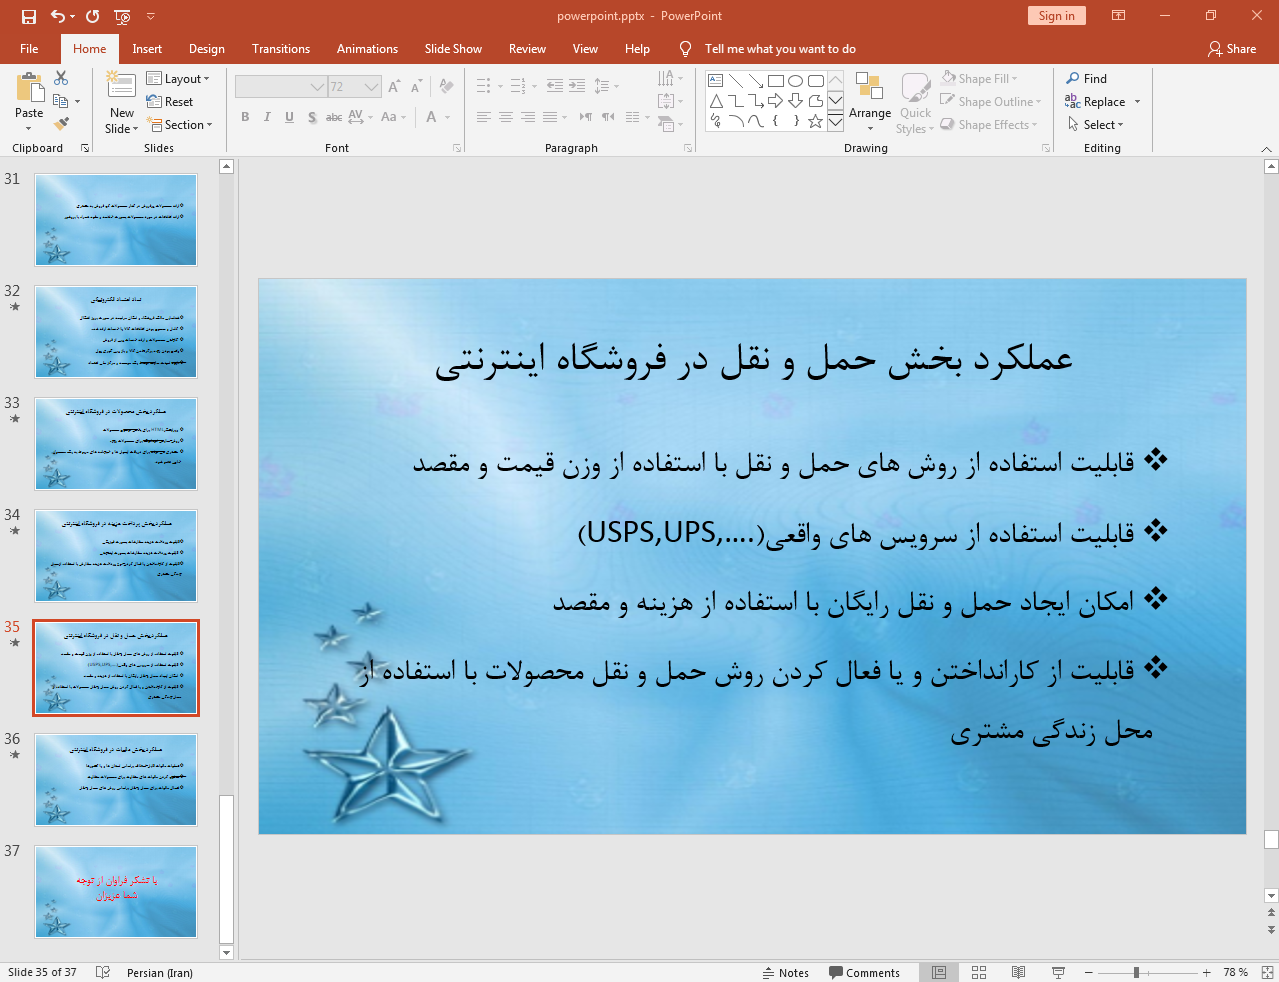Toggle strikethrough formatting
Viewport: 1279px width, 982px height.
pyautogui.click(x=334, y=117)
